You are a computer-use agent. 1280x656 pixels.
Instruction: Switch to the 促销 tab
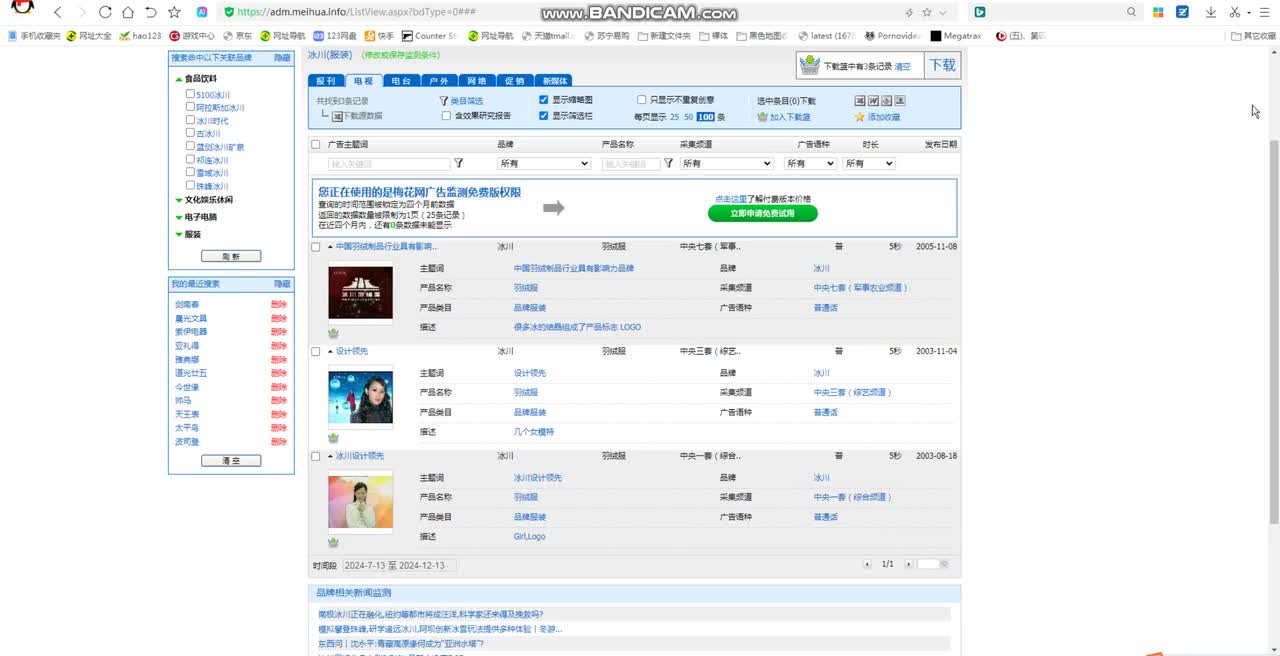[514, 81]
